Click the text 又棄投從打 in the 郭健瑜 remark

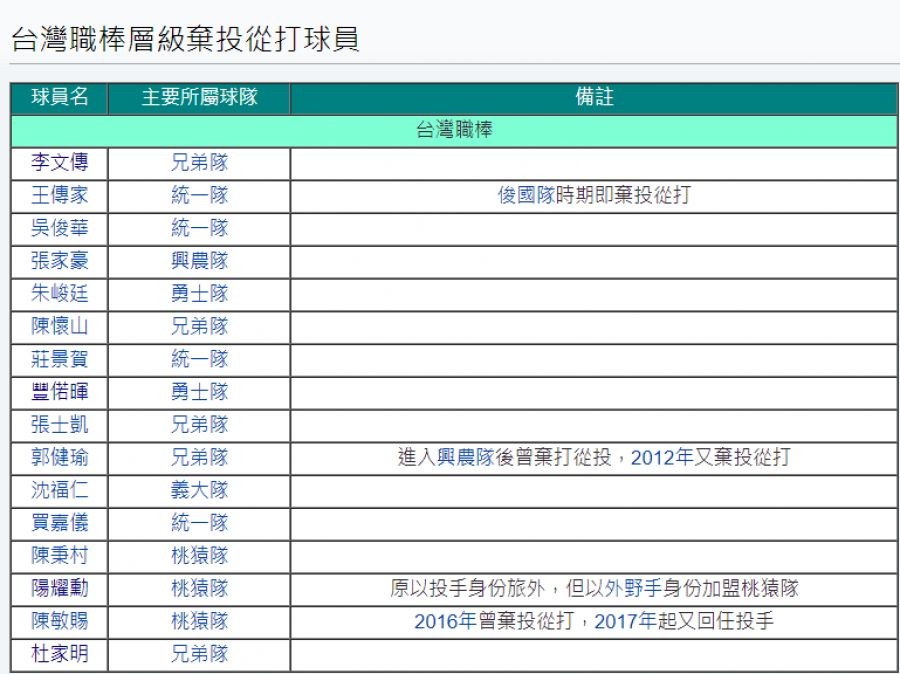click(x=743, y=457)
